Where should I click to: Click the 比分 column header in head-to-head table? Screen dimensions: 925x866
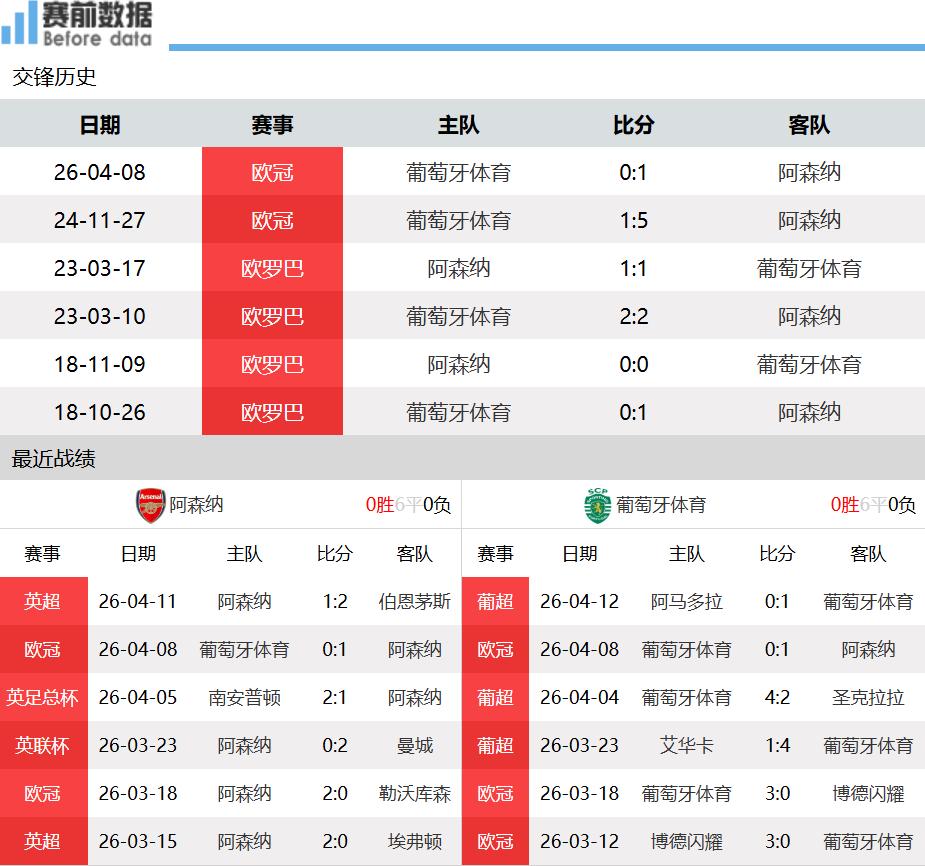(633, 125)
